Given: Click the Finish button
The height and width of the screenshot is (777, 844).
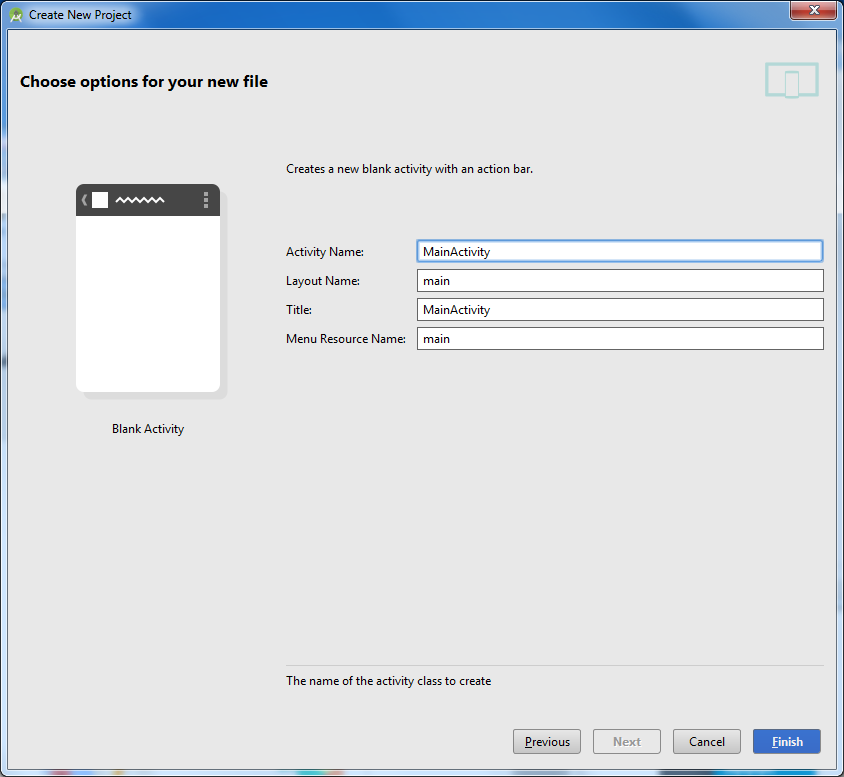Looking at the screenshot, I should tap(786, 741).
